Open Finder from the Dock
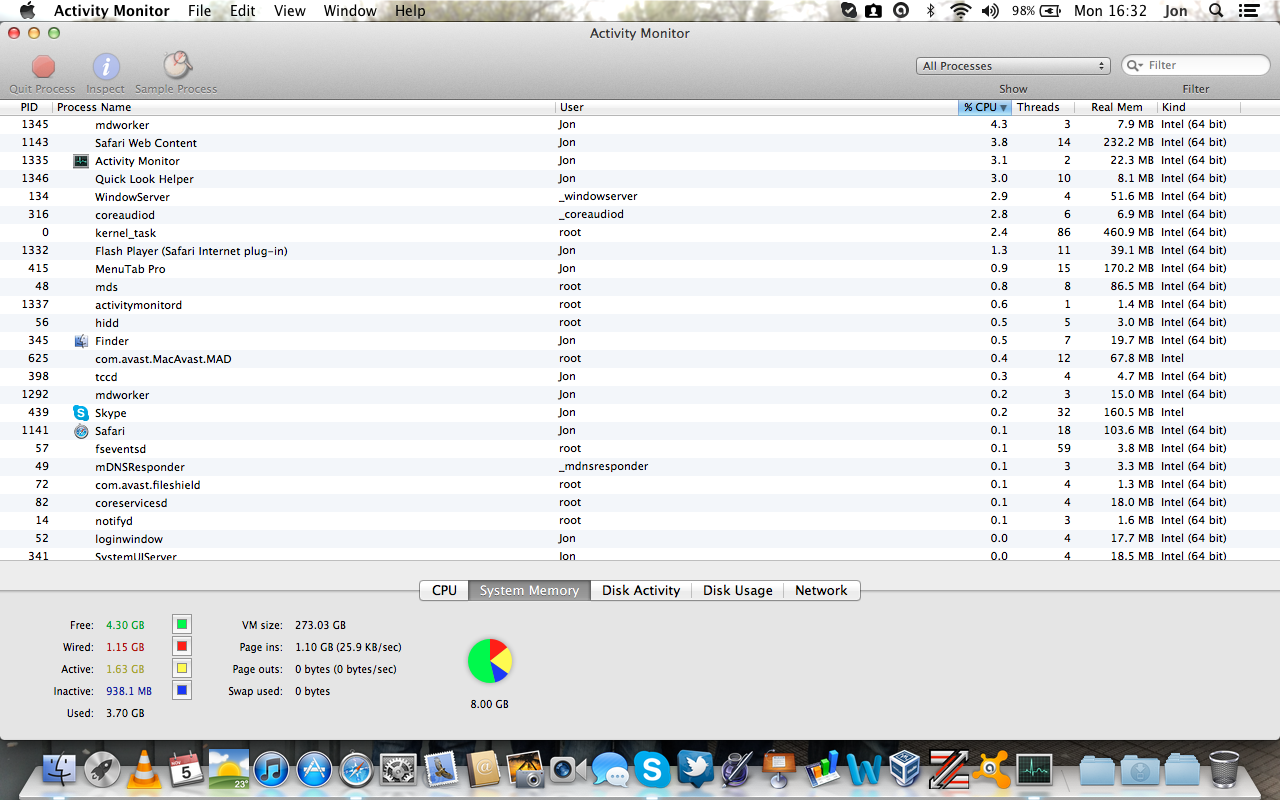Screen dimensions: 1280x800 coord(60,768)
